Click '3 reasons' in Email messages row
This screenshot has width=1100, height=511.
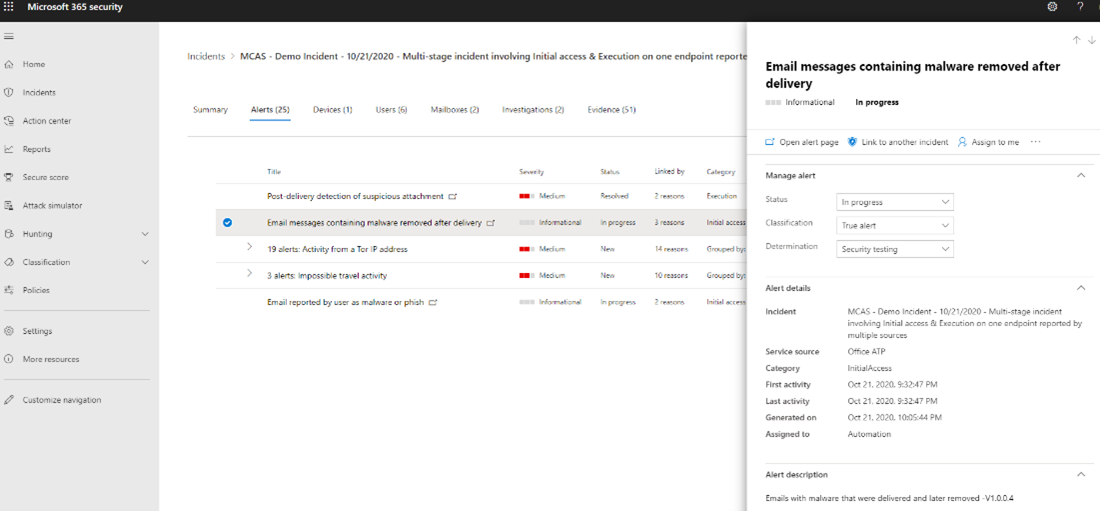click(x=669, y=223)
